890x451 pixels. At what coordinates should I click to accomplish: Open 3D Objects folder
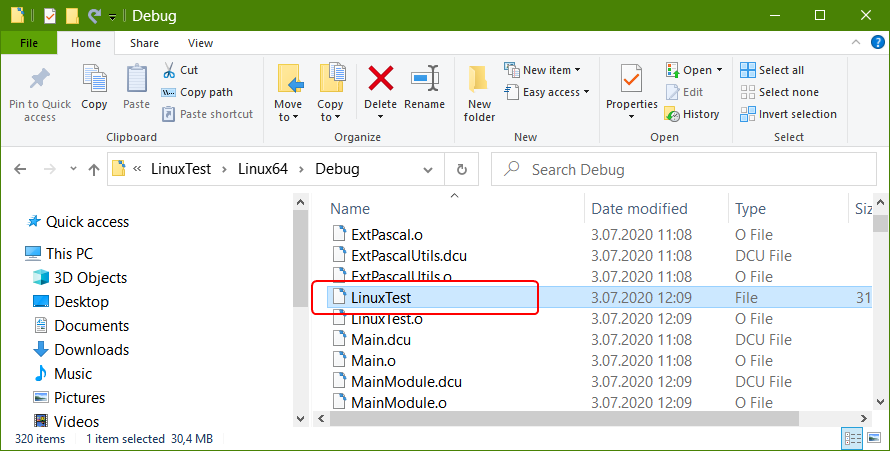[80, 277]
